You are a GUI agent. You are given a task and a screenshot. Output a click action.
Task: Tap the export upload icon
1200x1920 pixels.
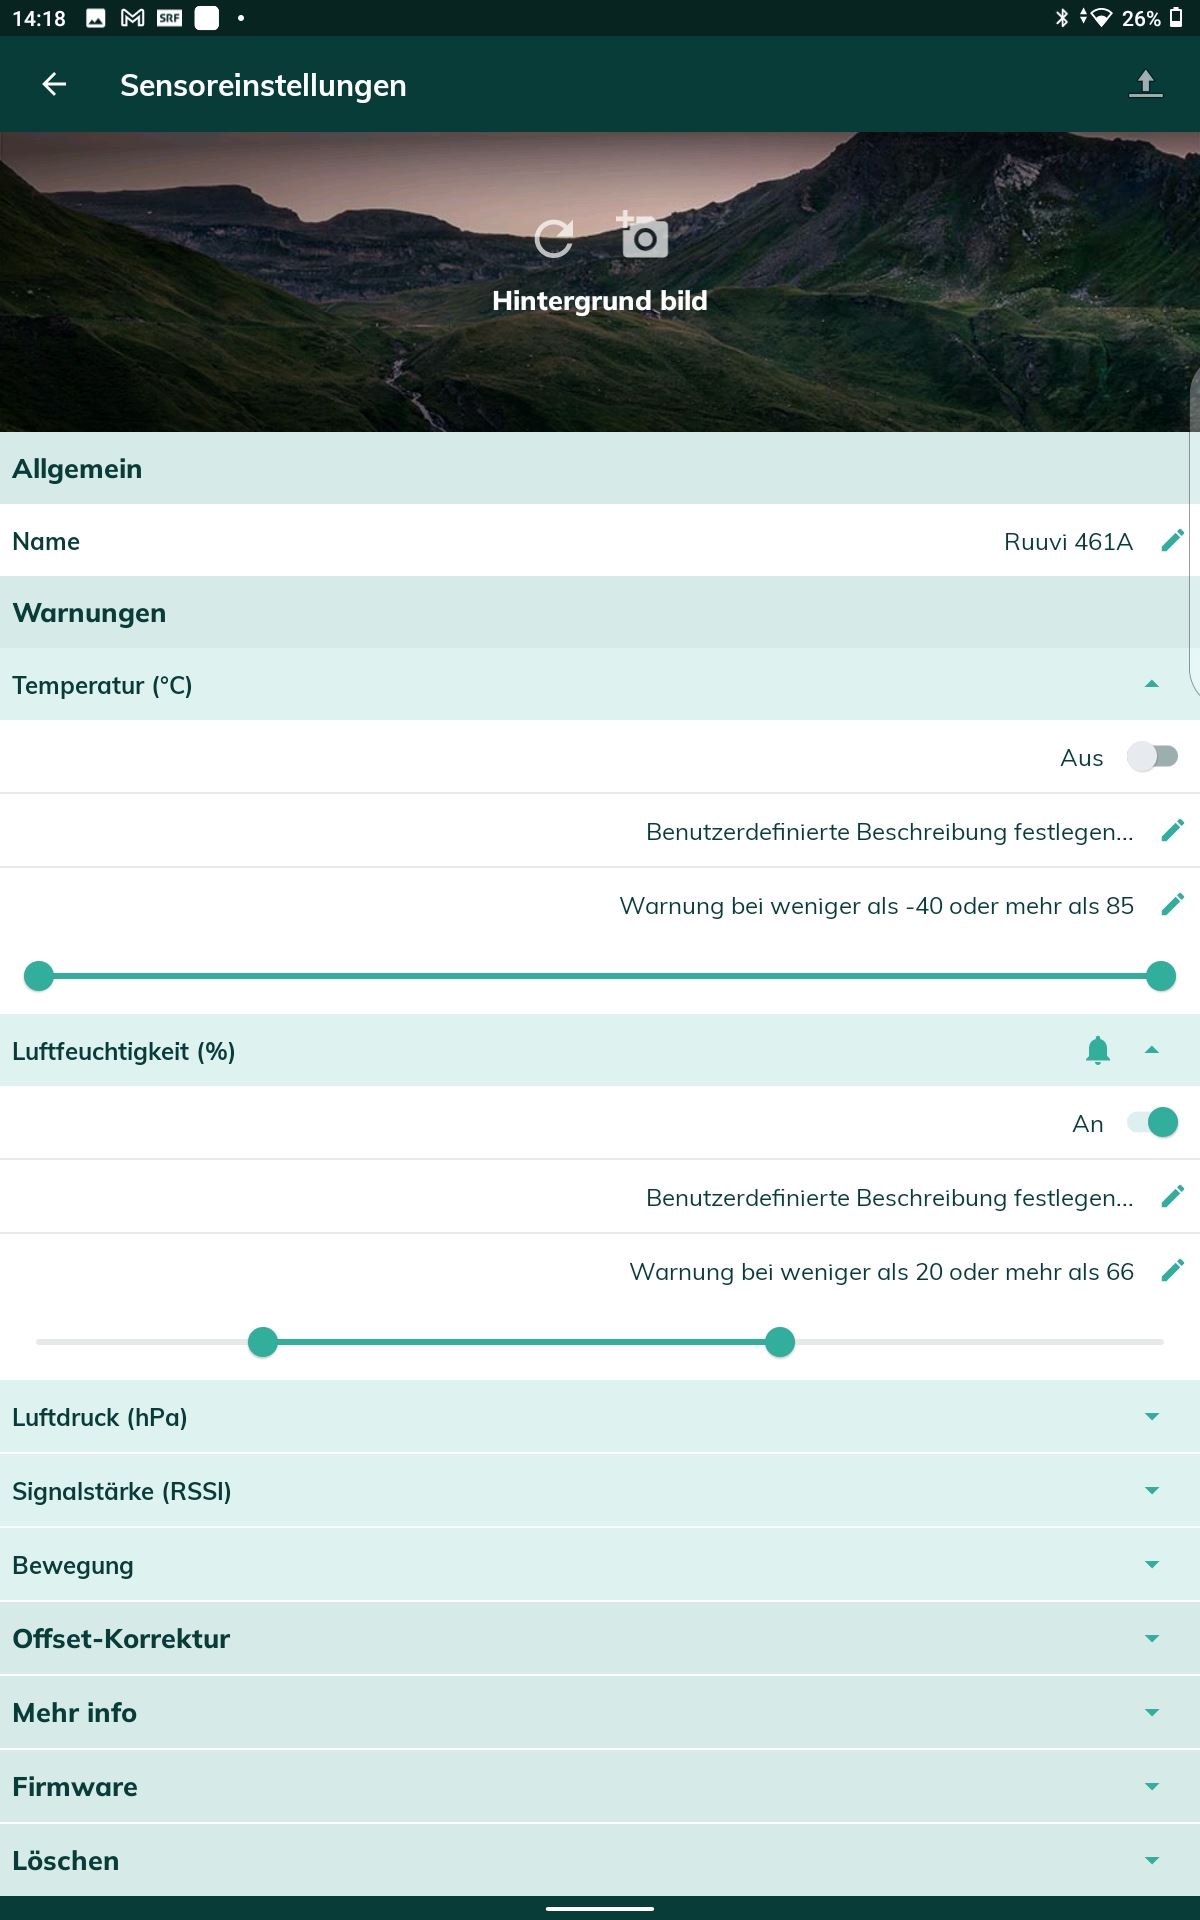1146,85
